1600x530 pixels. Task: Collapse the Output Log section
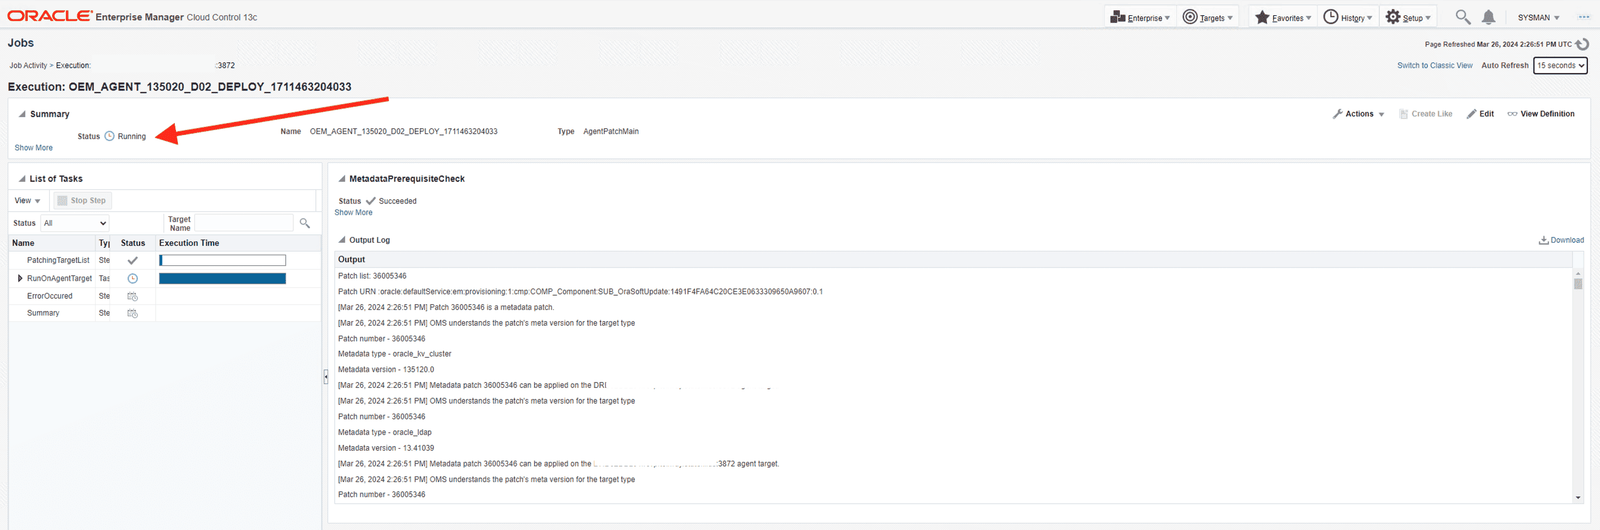point(342,240)
